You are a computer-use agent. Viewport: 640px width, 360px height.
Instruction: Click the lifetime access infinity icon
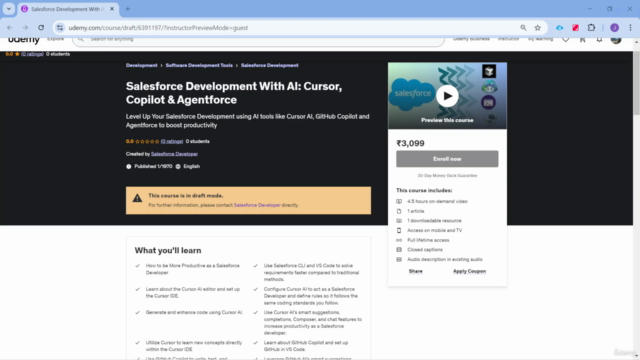pos(399,240)
